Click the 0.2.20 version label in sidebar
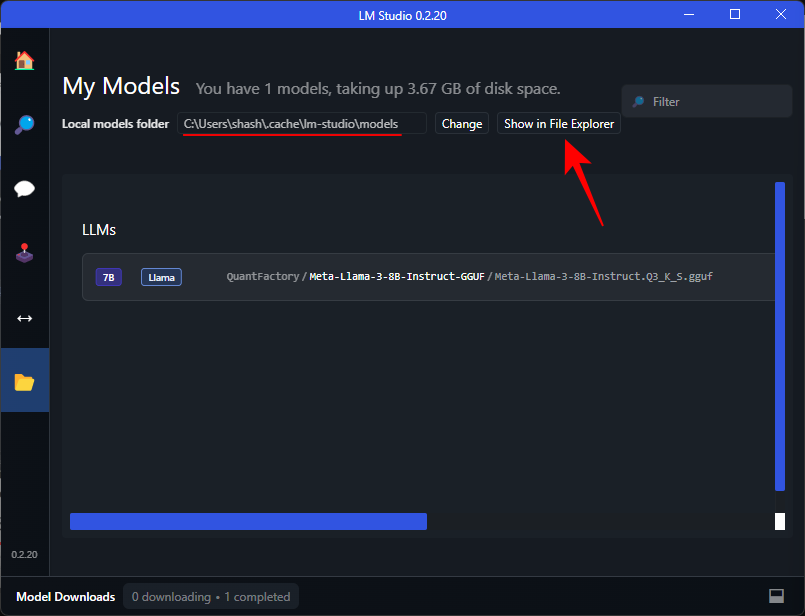The image size is (805, 616). (x=24, y=554)
